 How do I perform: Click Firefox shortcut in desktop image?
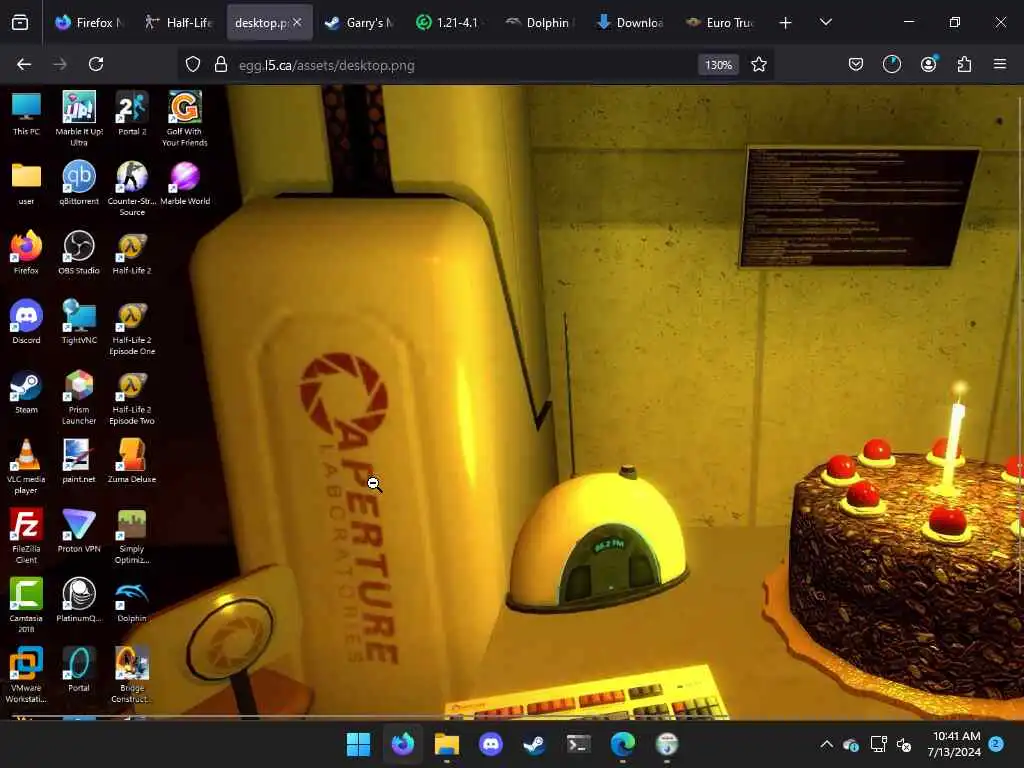click(x=26, y=253)
